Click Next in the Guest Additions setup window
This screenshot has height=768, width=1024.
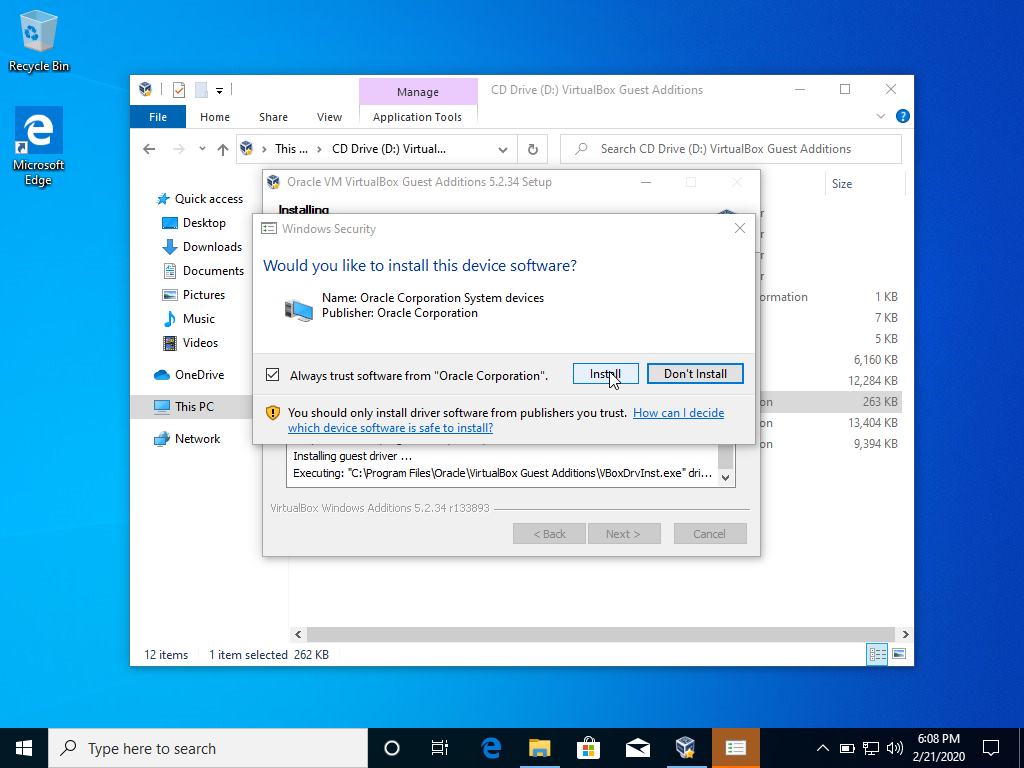pos(624,534)
